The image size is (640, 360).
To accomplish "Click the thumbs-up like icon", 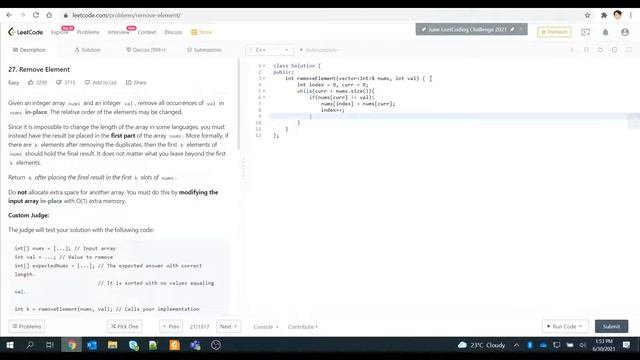I will point(31,82).
